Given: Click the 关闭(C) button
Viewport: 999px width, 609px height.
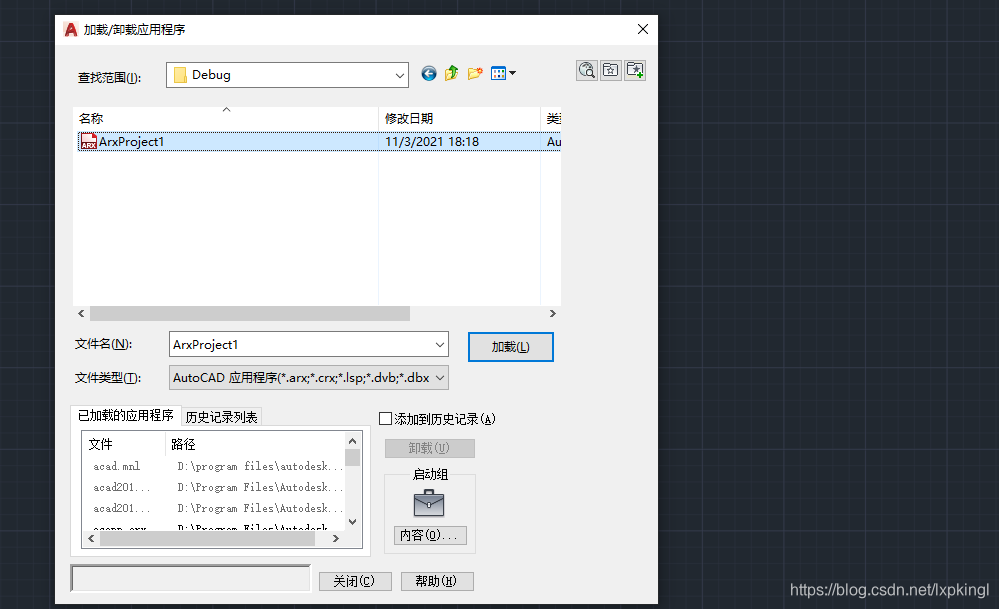Looking at the screenshot, I should click(x=354, y=581).
